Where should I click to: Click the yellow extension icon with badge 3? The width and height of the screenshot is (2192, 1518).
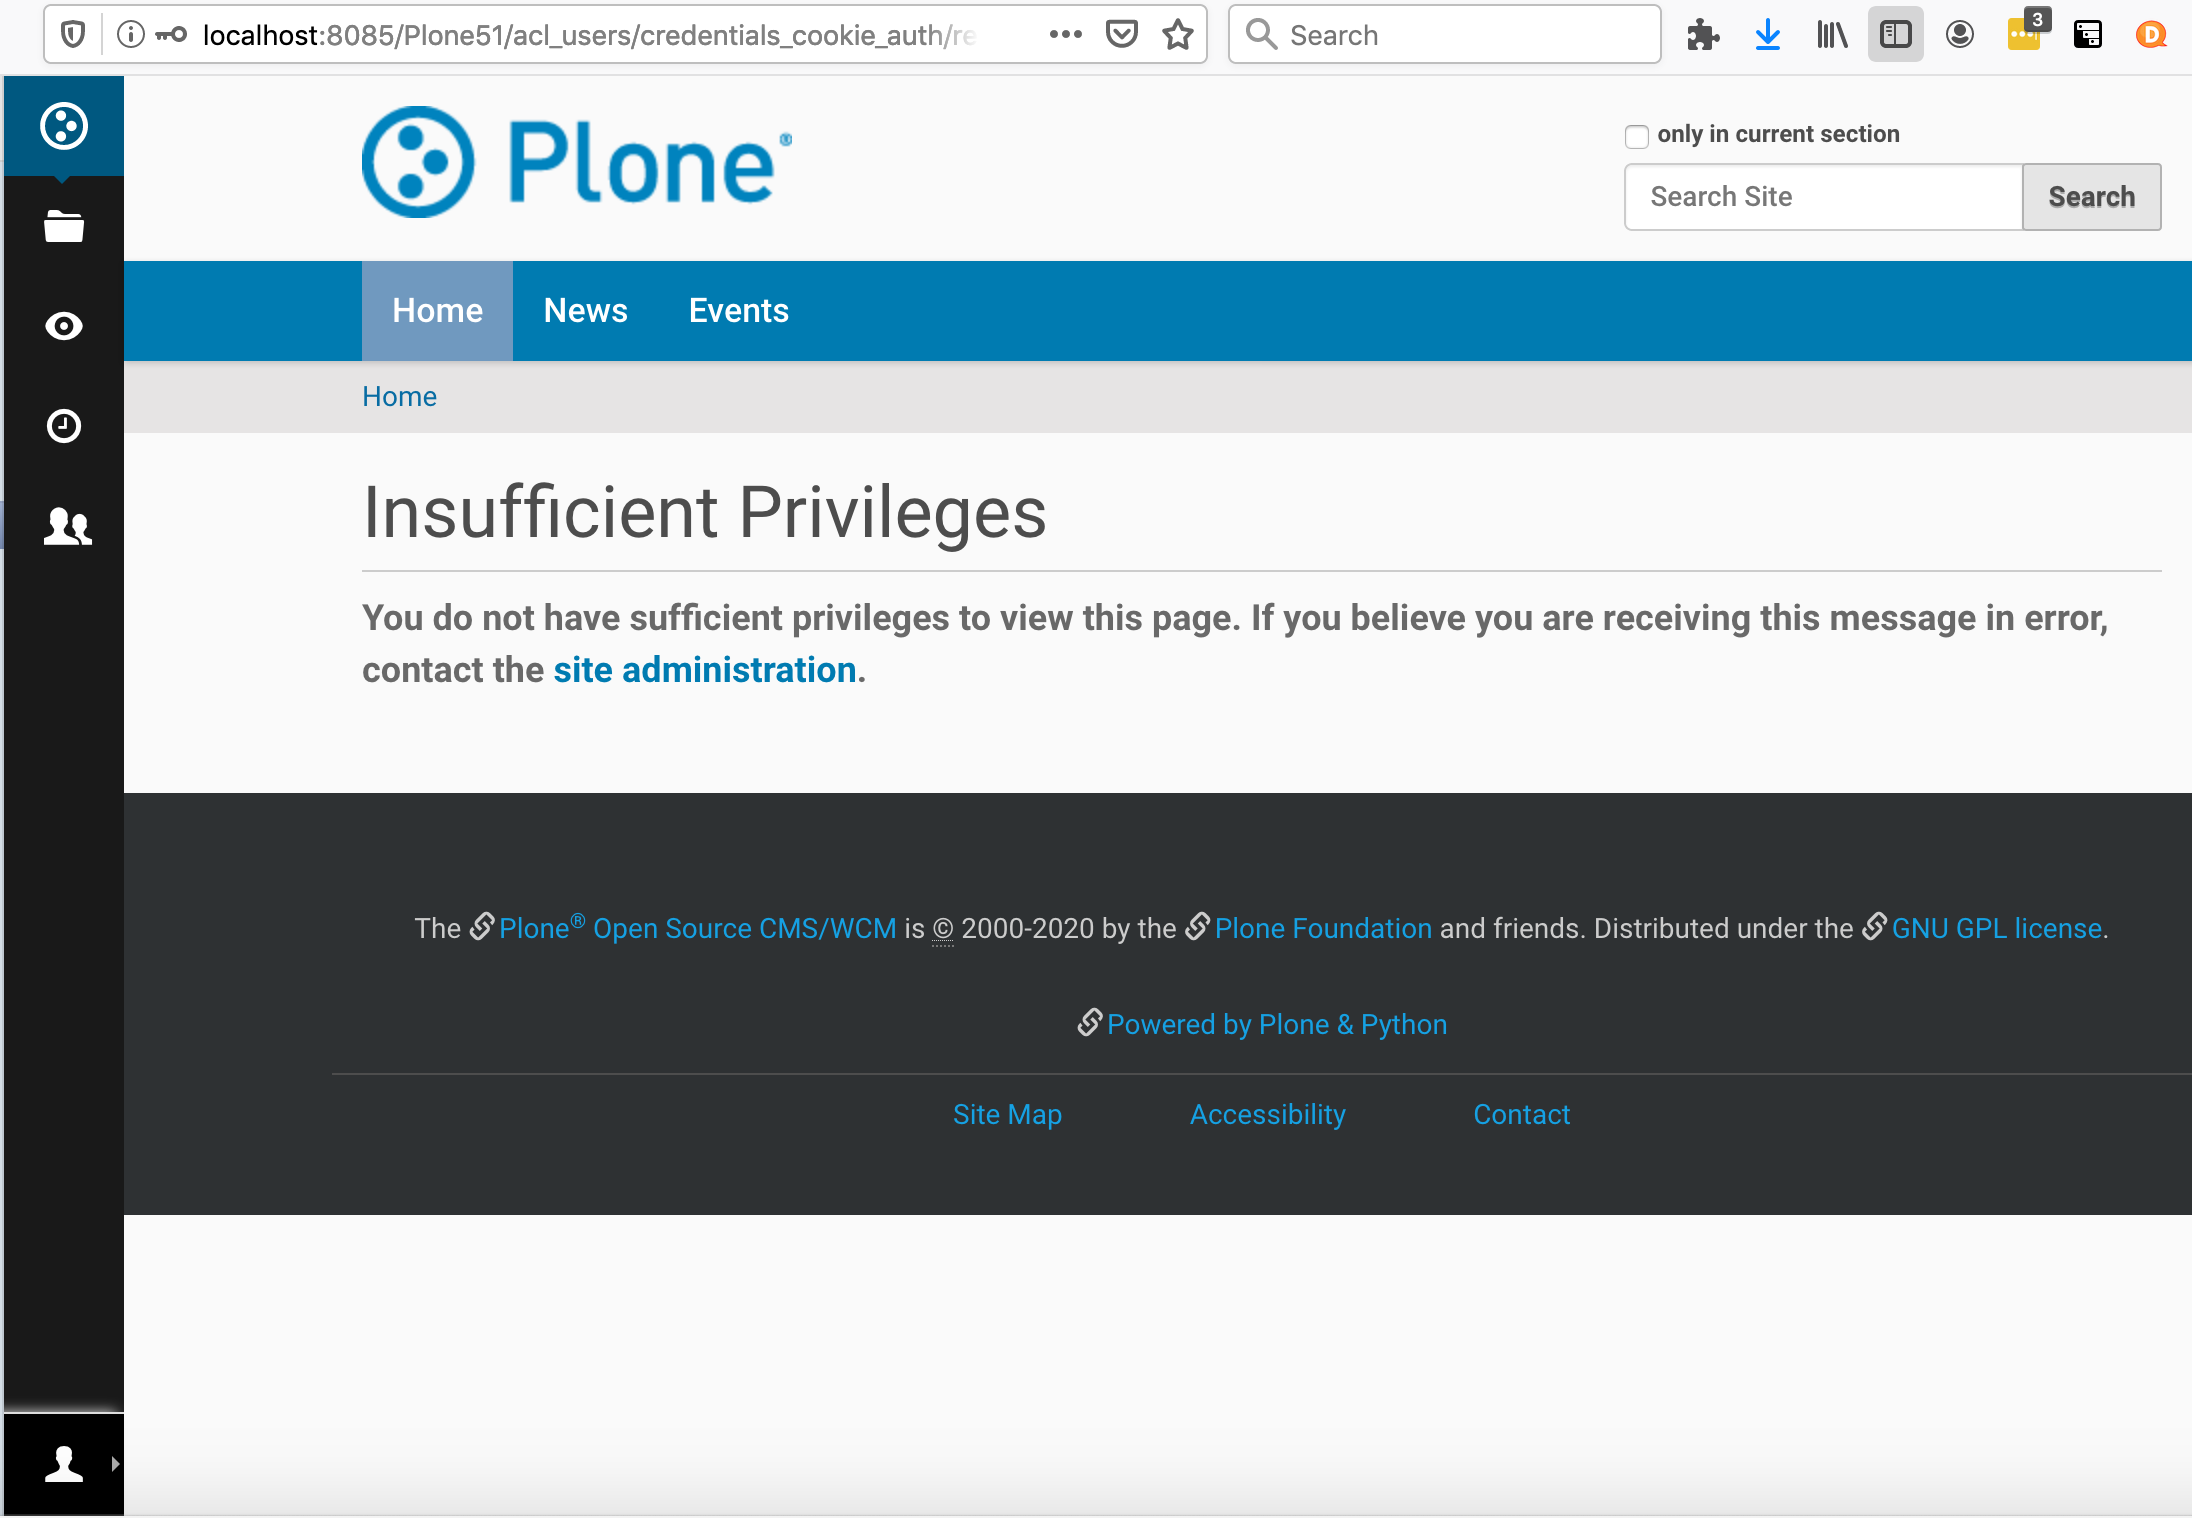(2026, 32)
